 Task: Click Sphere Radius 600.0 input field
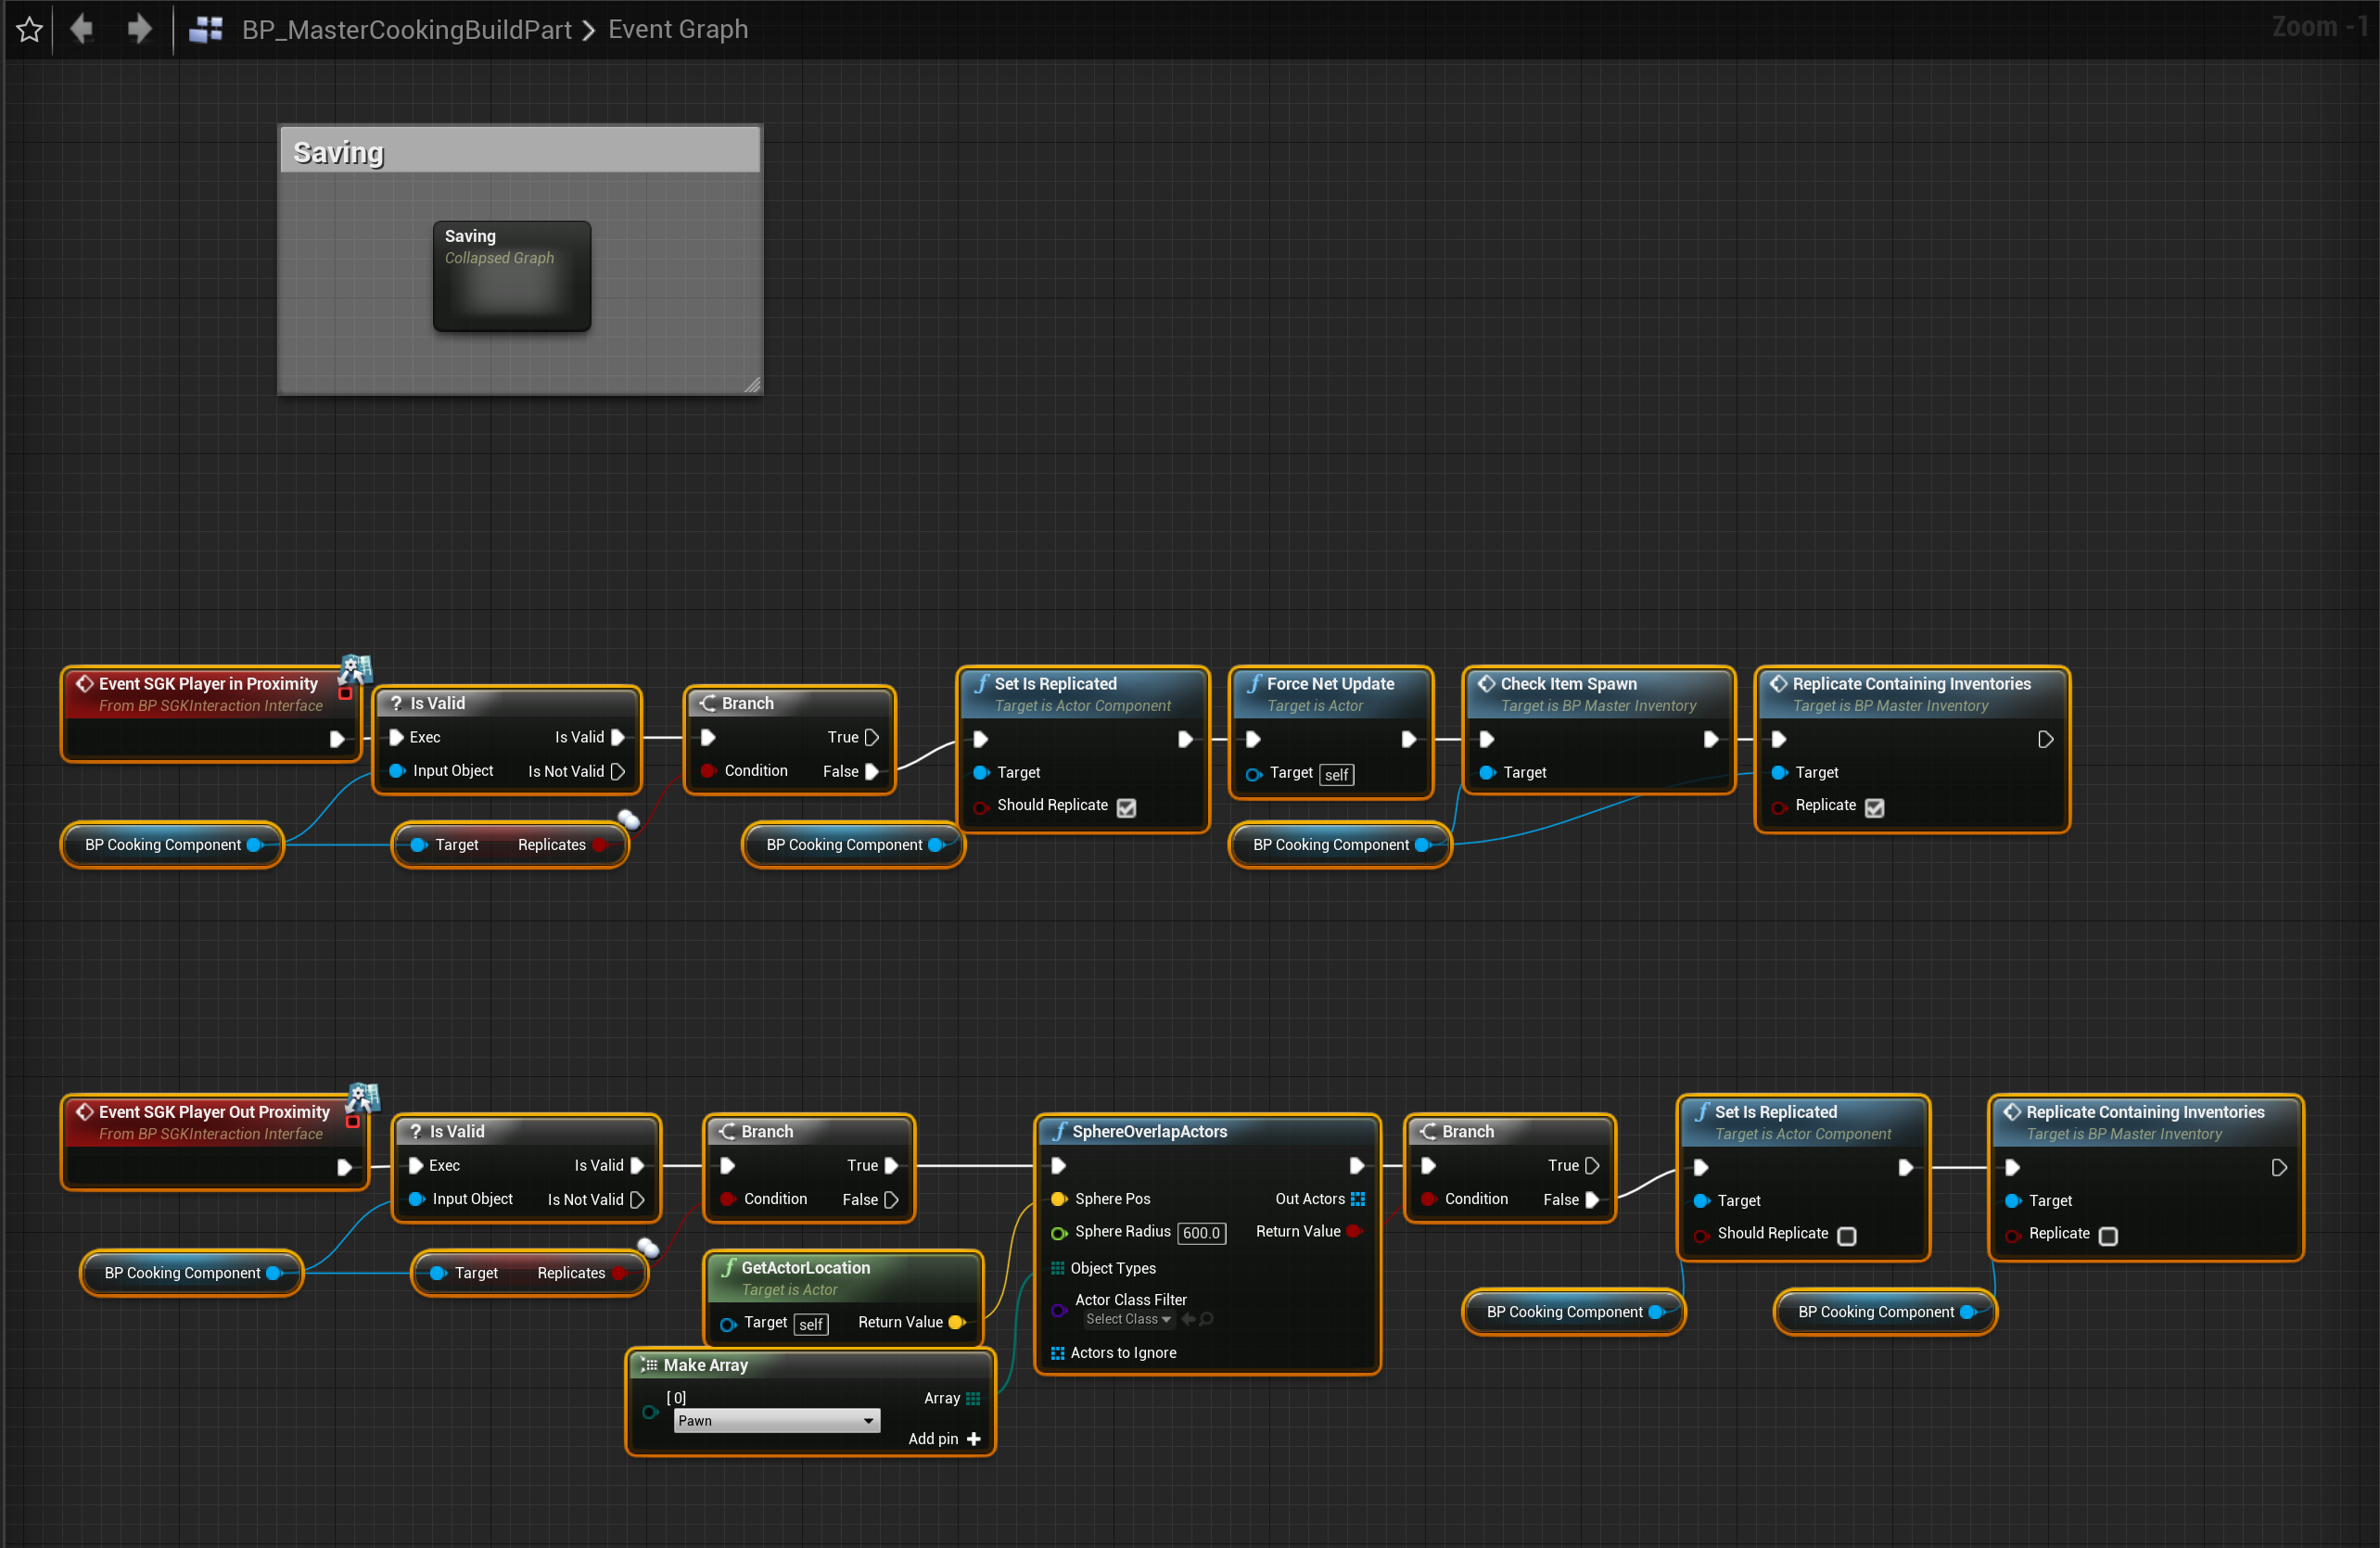point(1201,1233)
